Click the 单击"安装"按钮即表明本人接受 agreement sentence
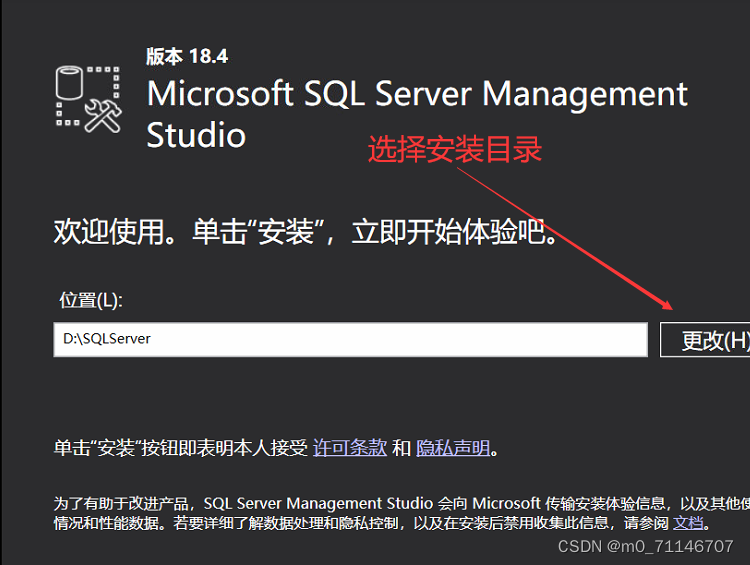The height and width of the screenshot is (565, 750). pyautogui.click(x=180, y=448)
